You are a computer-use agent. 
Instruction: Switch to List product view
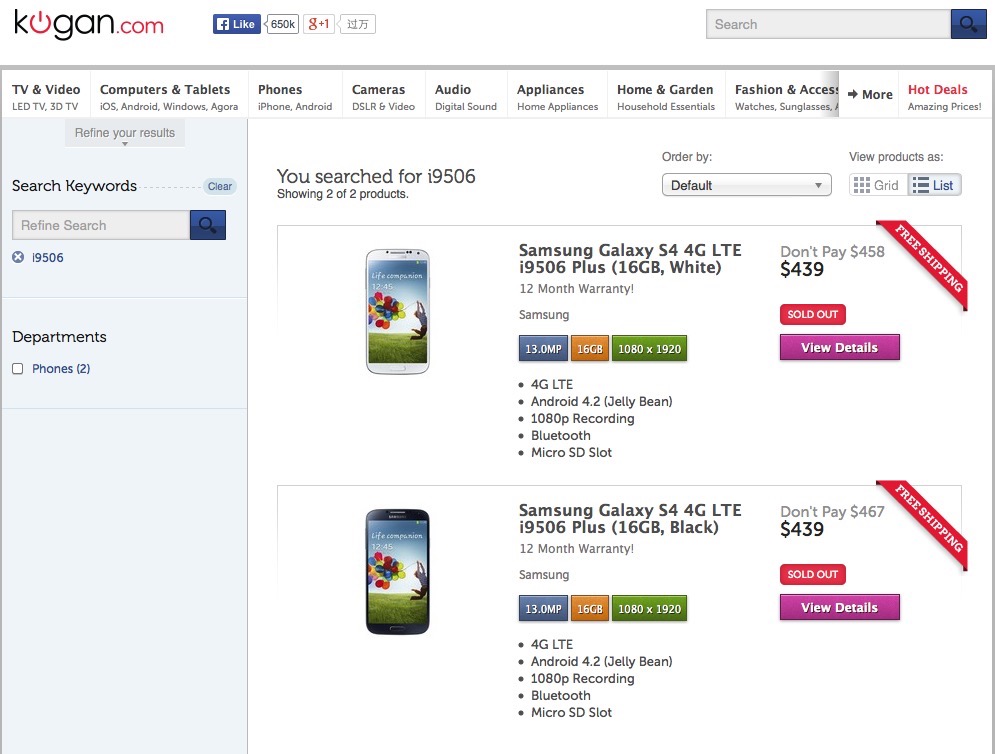point(934,185)
